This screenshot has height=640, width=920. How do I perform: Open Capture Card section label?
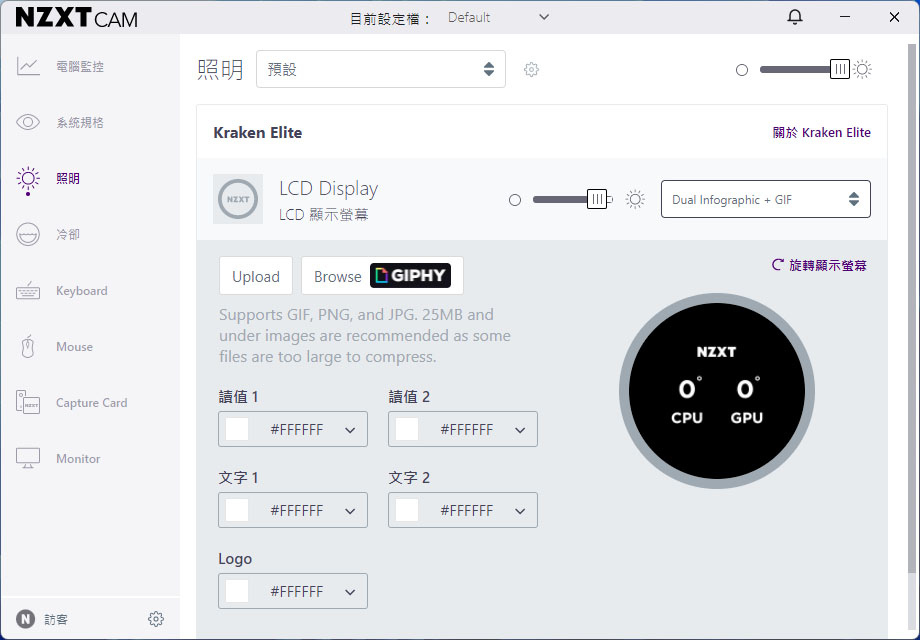pyautogui.click(x=92, y=402)
